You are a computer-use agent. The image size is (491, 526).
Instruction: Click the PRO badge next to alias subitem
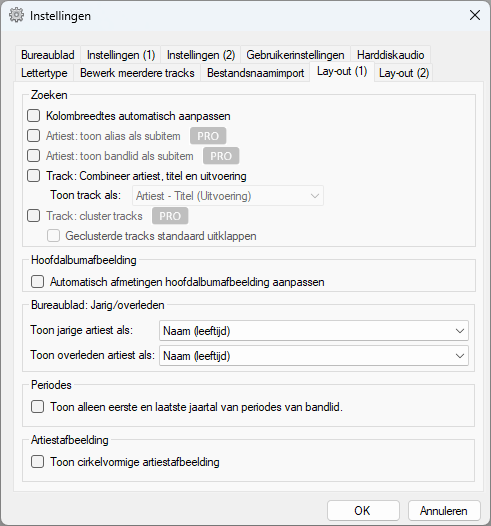coord(208,136)
